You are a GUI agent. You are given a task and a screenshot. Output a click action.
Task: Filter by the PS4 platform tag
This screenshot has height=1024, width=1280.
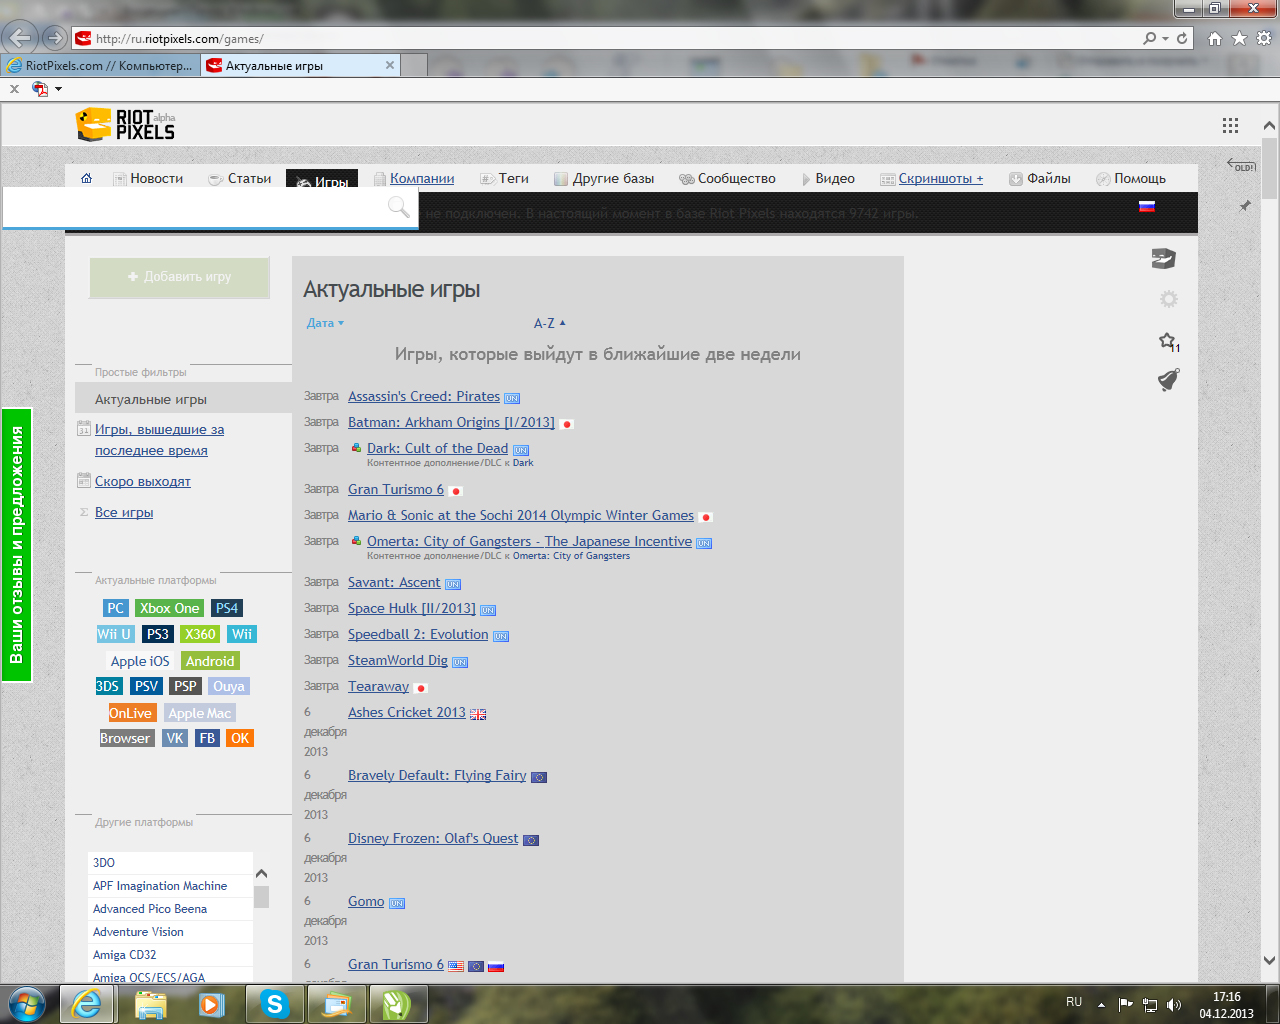[227, 608]
